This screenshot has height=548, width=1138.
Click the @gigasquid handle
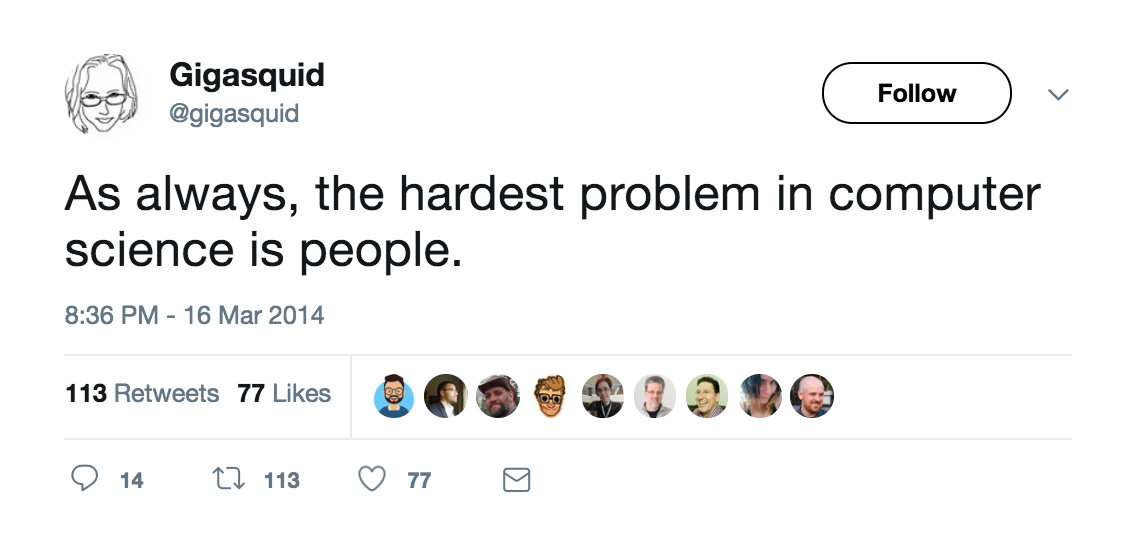point(234,113)
